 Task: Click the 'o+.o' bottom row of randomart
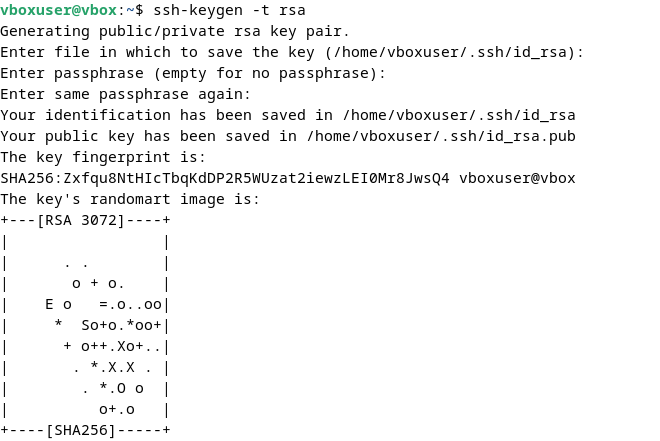[x=117, y=409]
